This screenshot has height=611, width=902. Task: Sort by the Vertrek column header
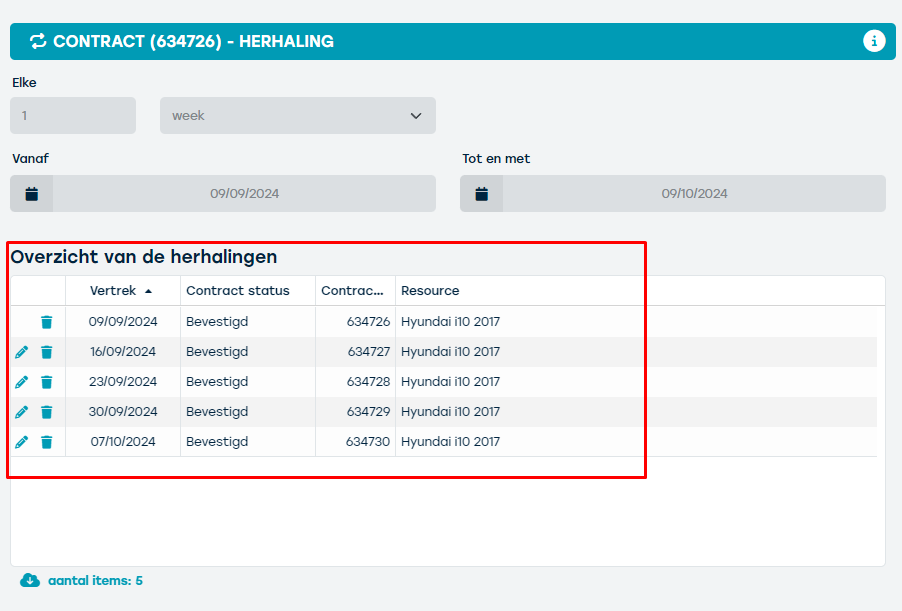(x=121, y=291)
